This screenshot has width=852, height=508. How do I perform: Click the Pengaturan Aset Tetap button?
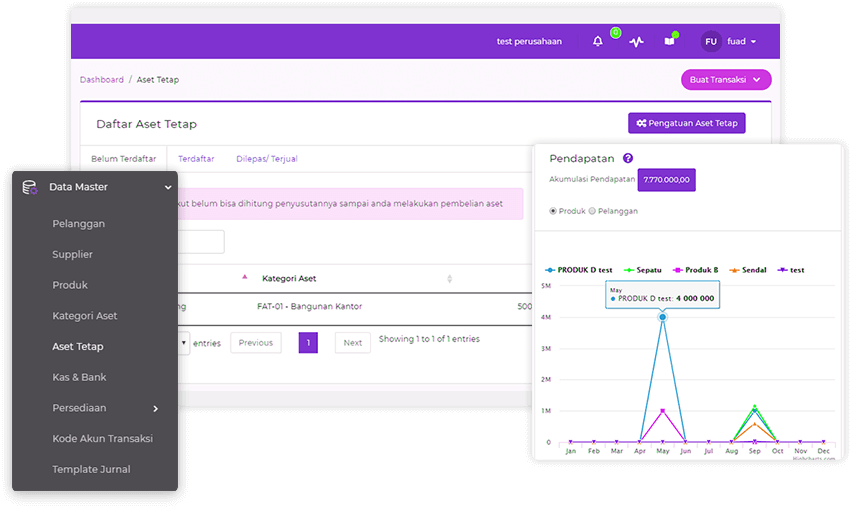tap(686, 123)
